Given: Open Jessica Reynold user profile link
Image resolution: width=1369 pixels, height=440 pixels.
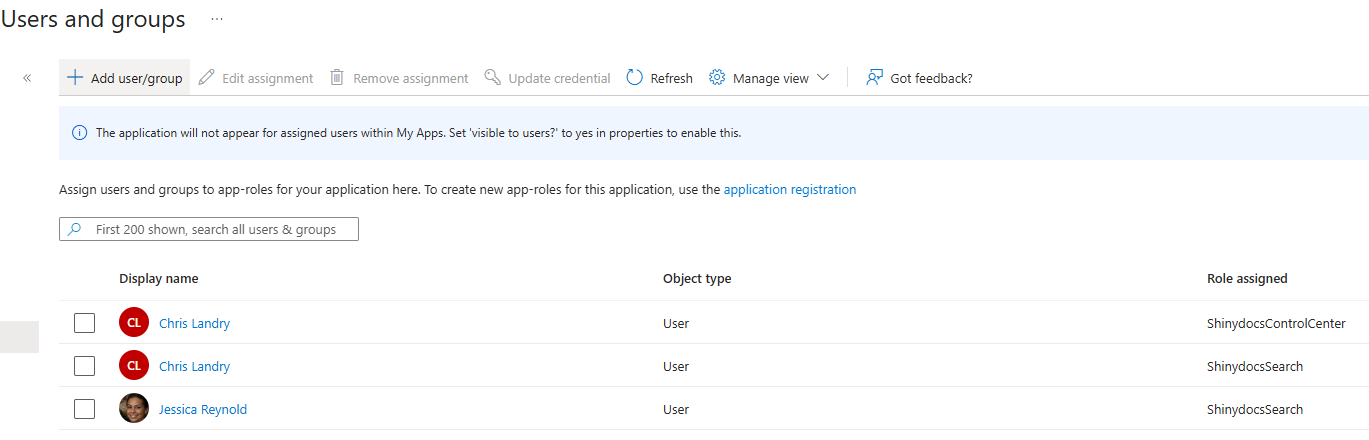Looking at the screenshot, I should click(x=203, y=409).
